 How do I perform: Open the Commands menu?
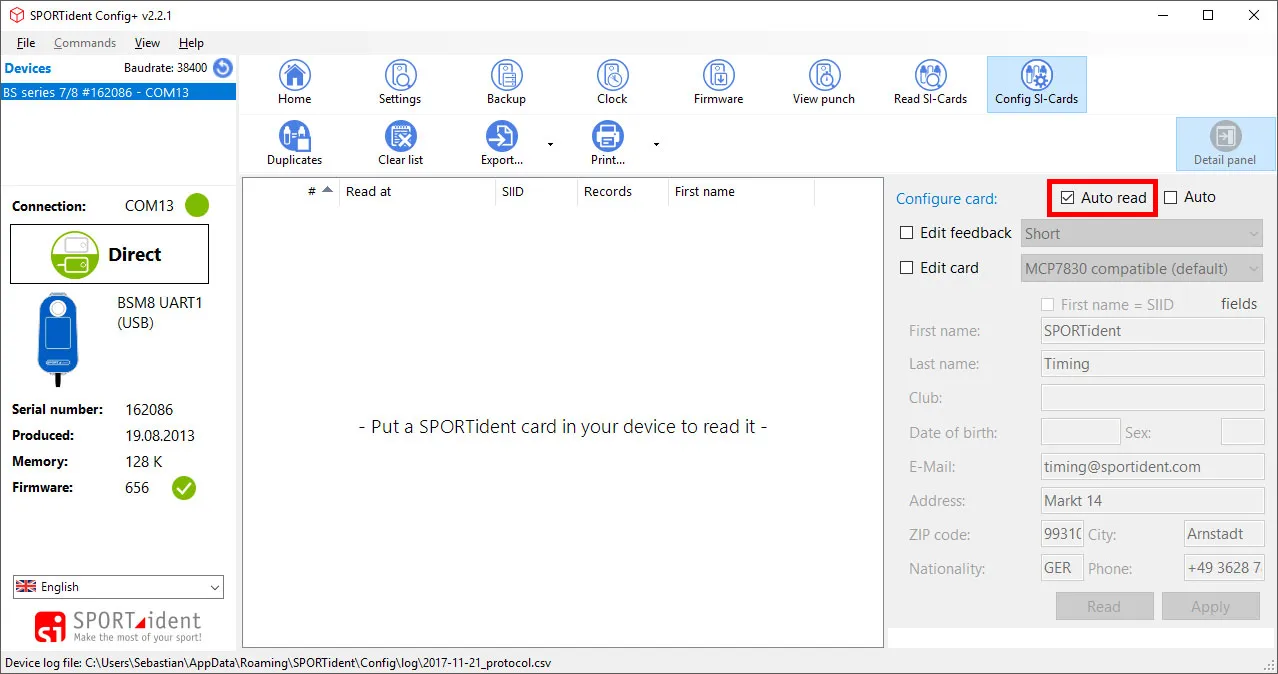tap(85, 43)
